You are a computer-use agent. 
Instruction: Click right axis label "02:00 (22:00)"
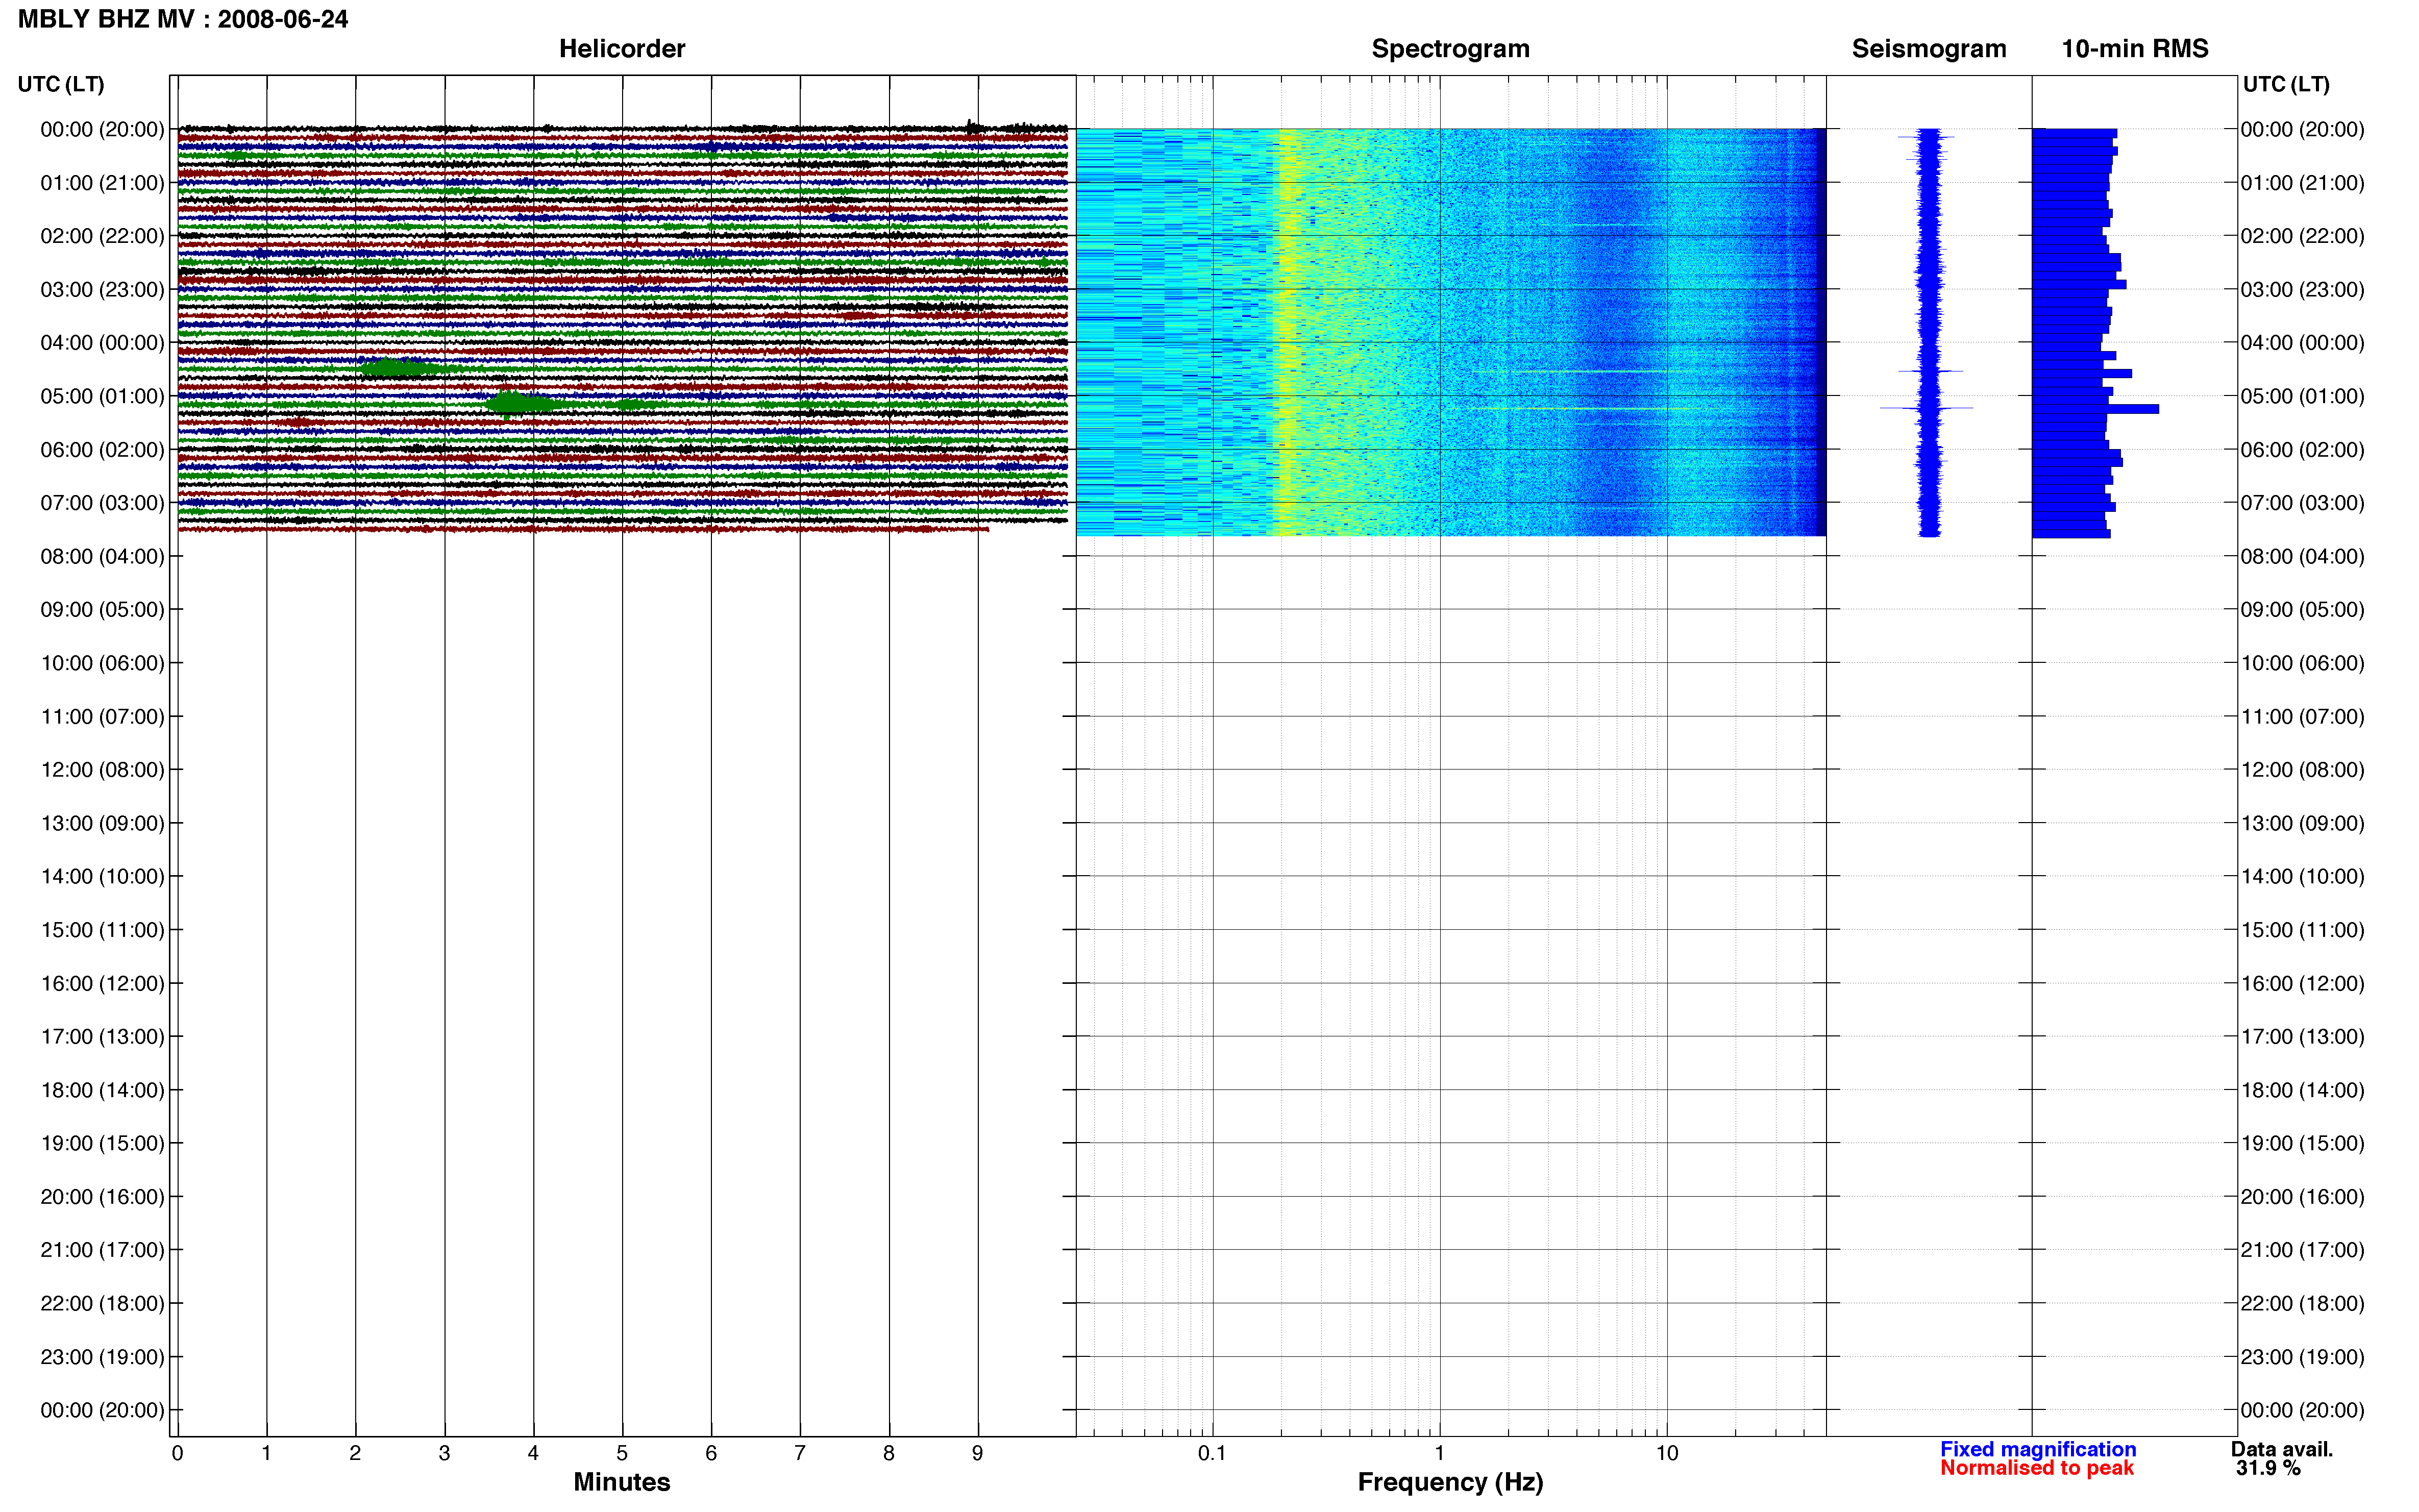pos(2302,236)
